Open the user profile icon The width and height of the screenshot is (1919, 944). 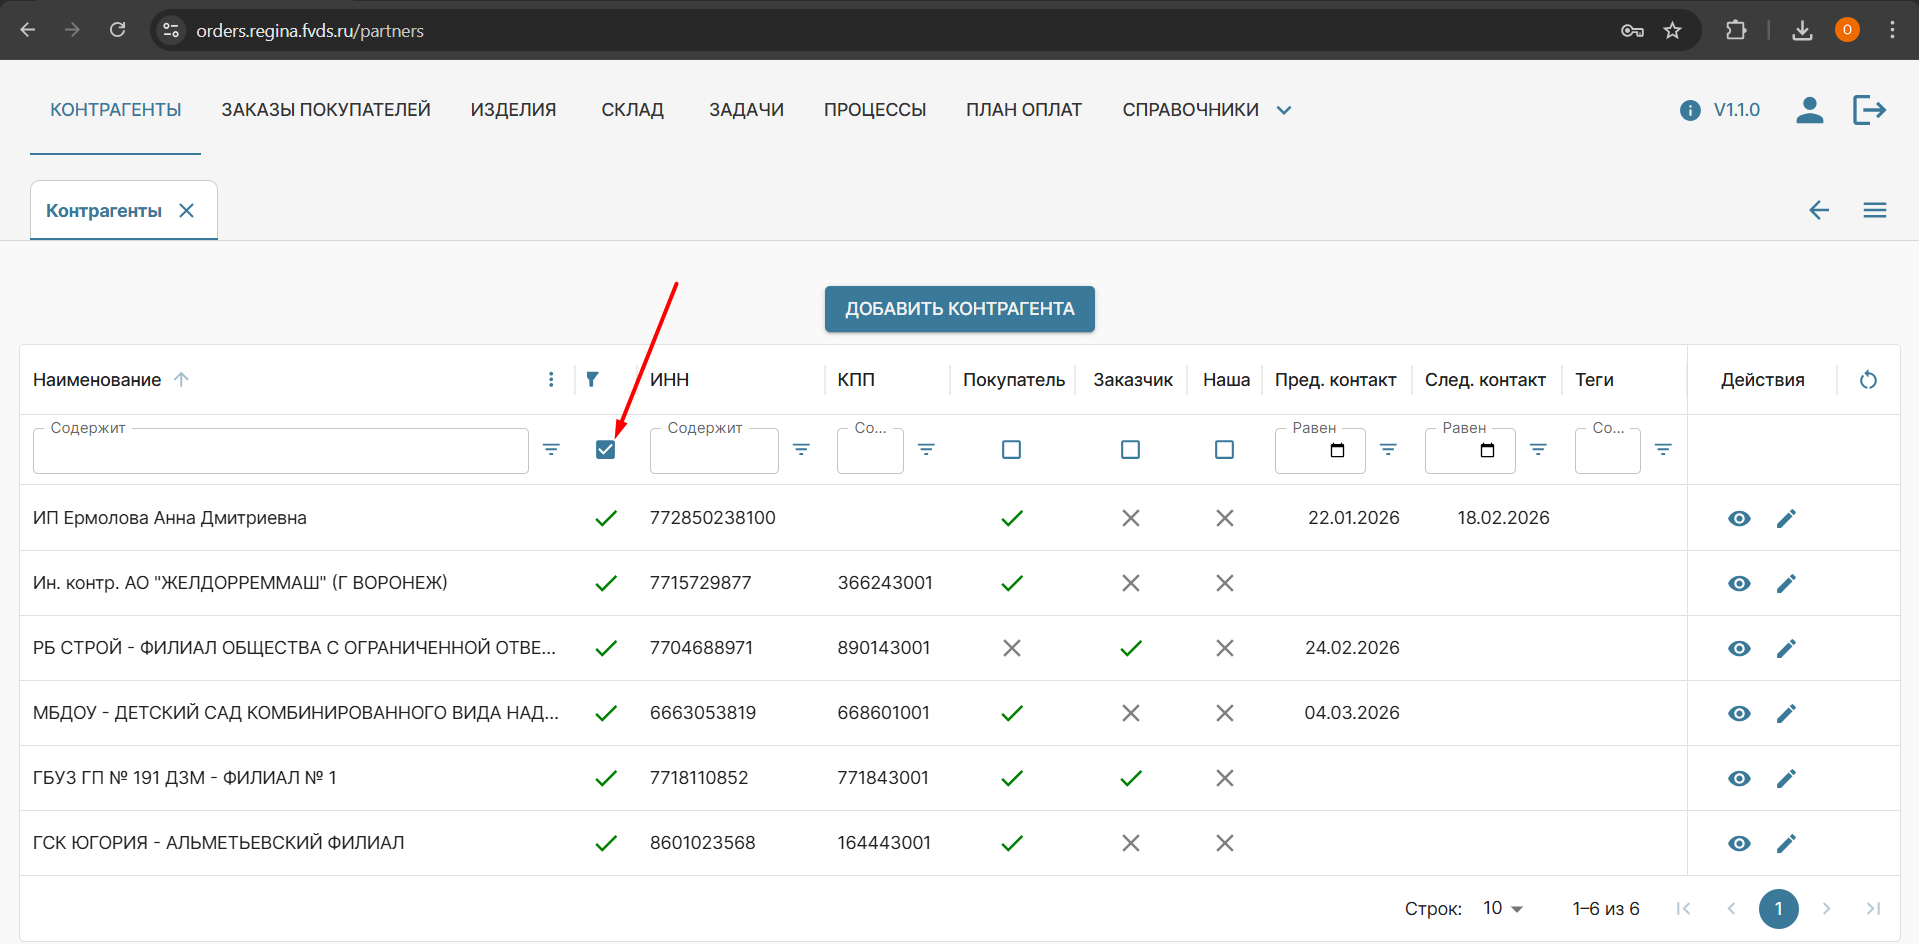pyautogui.click(x=1809, y=110)
